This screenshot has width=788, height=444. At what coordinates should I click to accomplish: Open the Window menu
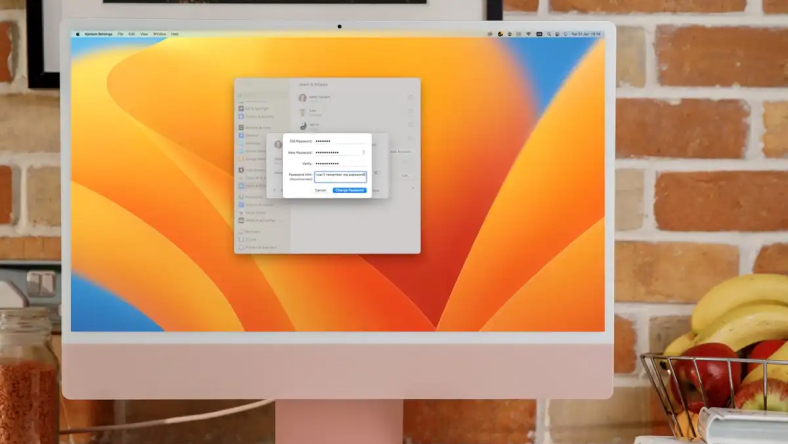coord(159,34)
